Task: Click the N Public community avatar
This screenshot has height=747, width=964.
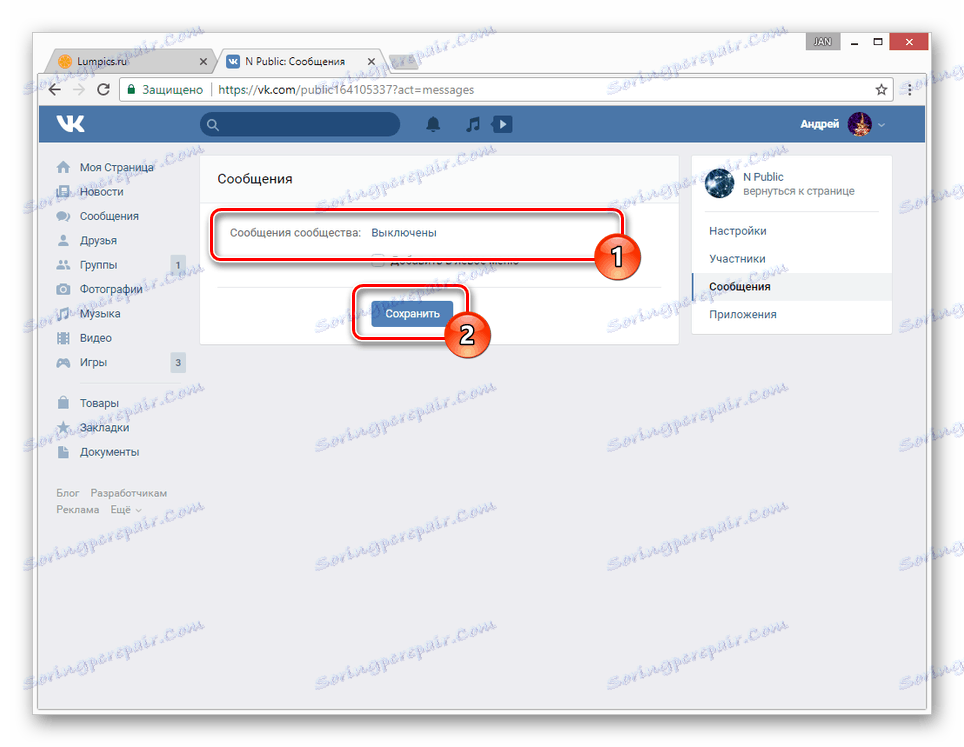Action: [x=719, y=183]
